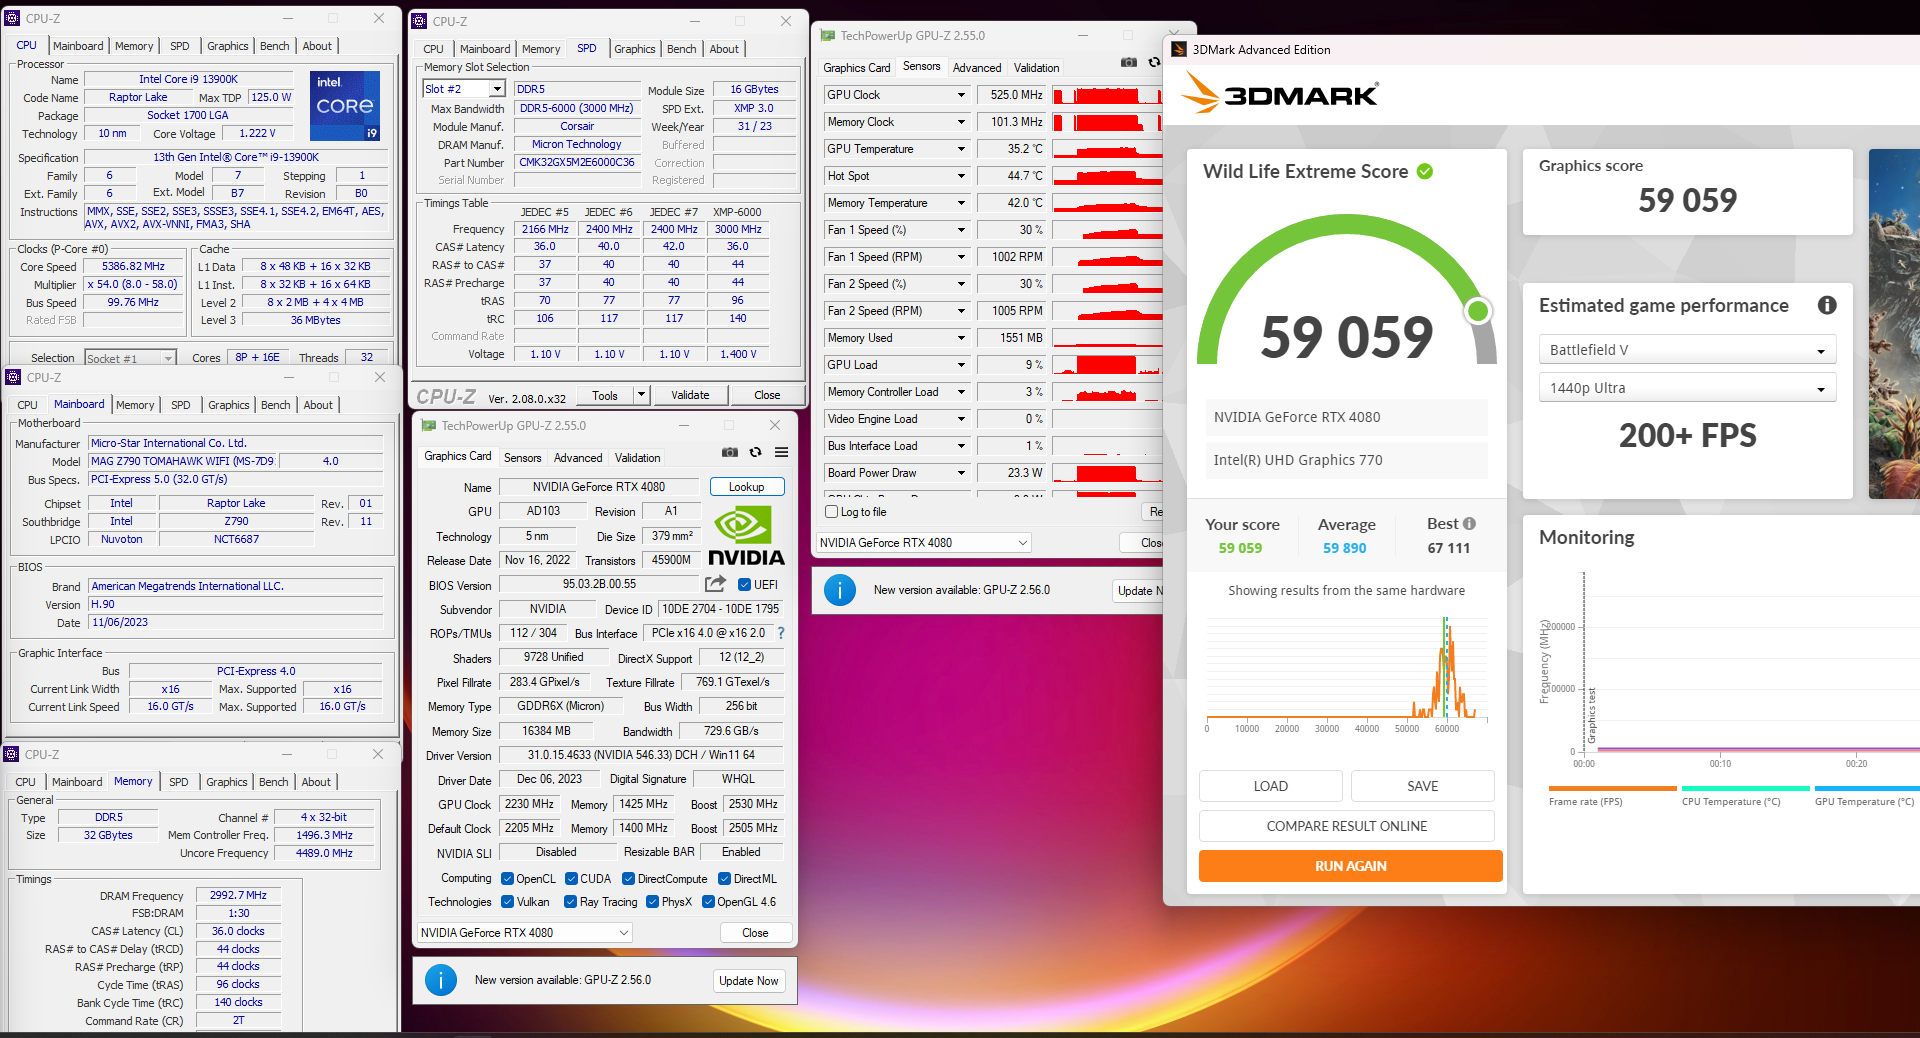Click the refresh icon in GPU-Z Graphics Card window
Screen dimensions: 1920x1038
[756, 453]
